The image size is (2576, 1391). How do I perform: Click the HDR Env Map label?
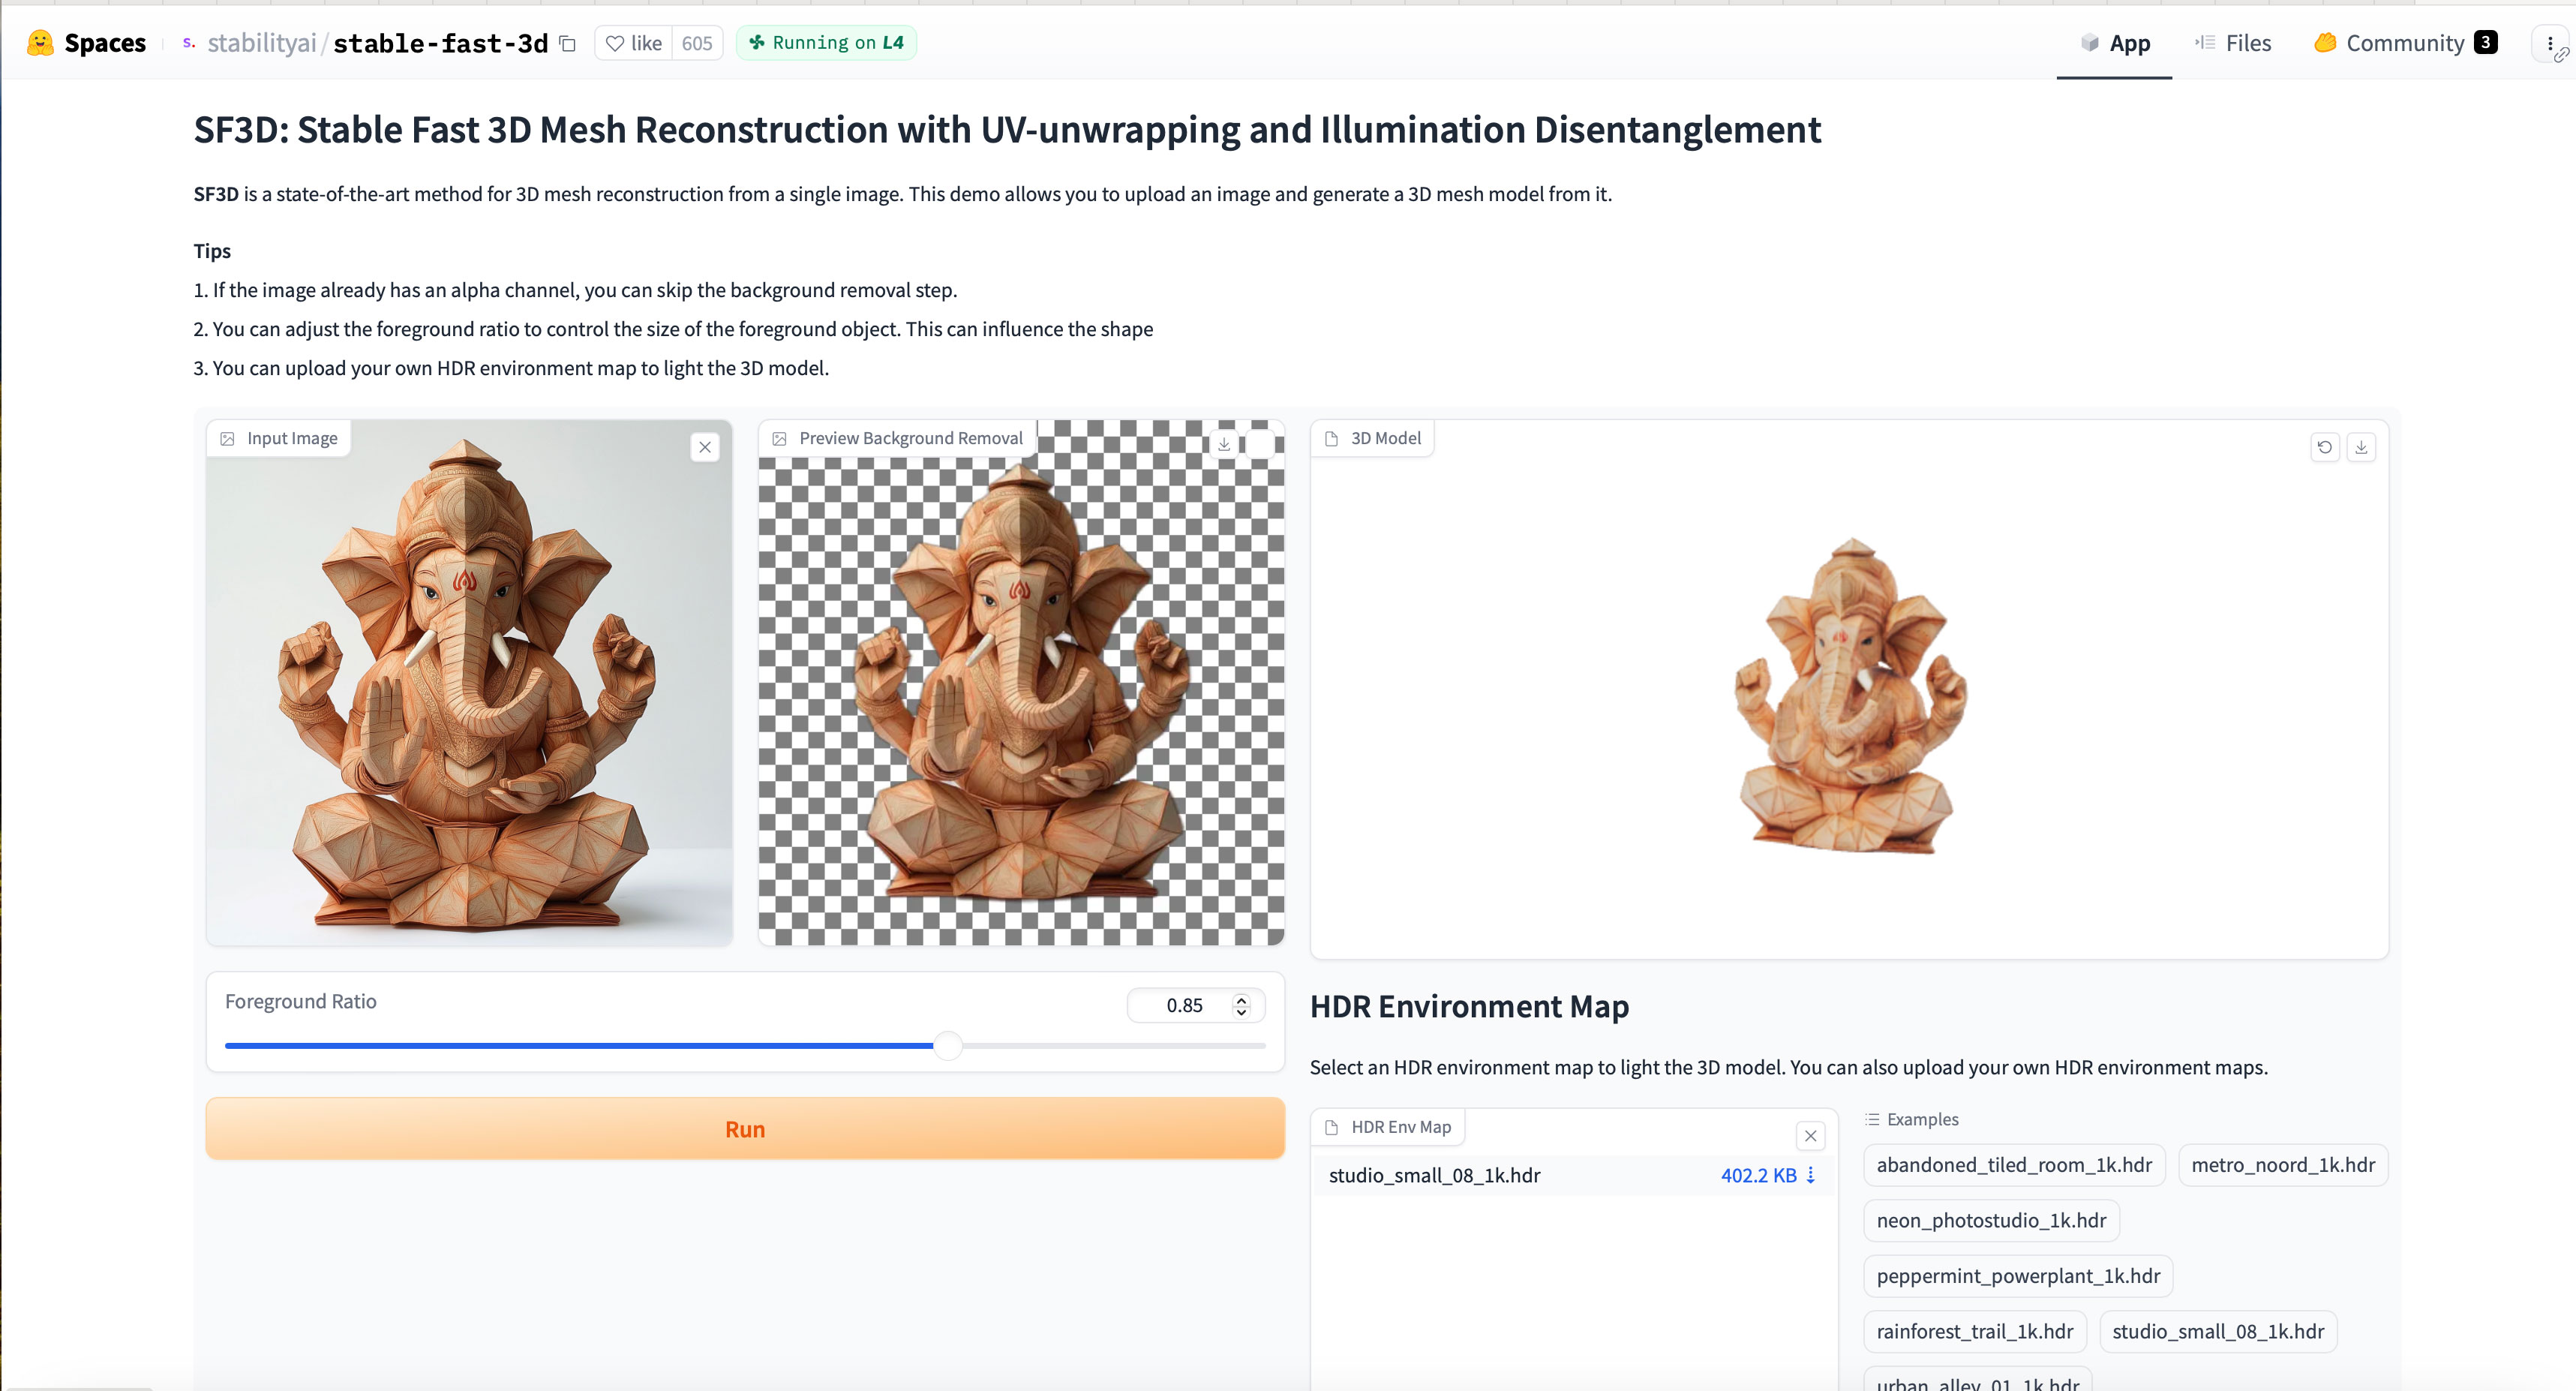[1401, 1127]
